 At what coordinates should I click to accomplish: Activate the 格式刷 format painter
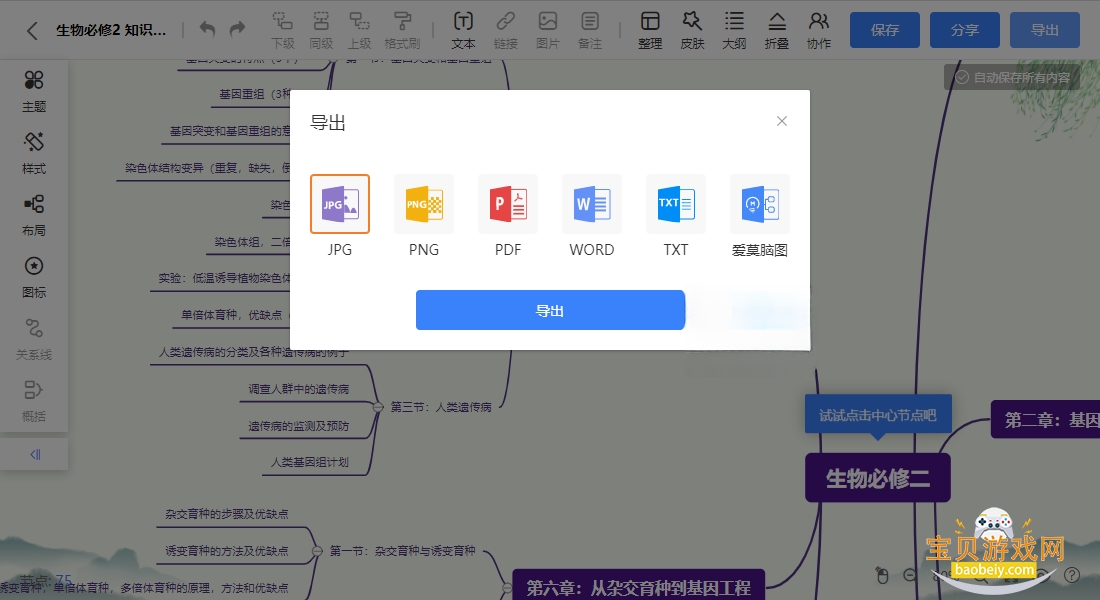402,30
